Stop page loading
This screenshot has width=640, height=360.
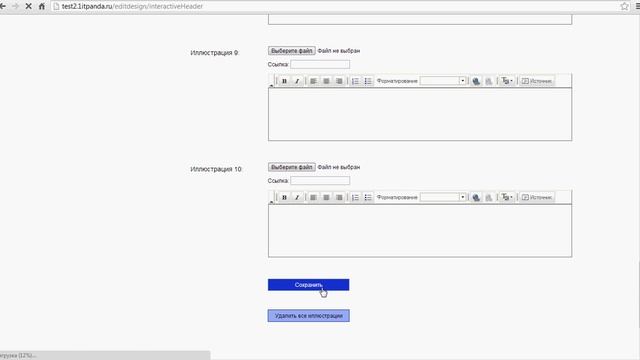point(29,6)
